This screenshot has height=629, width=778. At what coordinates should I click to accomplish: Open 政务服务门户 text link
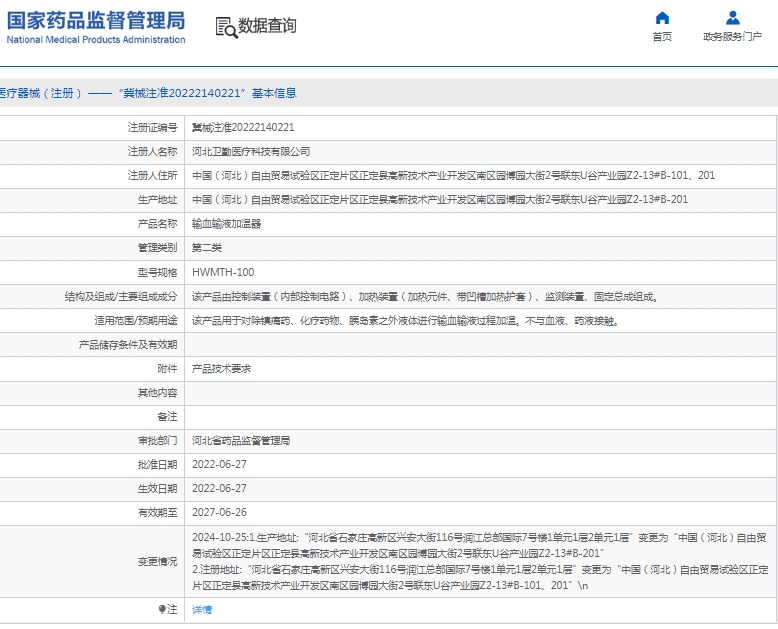click(x=732, y=37)
